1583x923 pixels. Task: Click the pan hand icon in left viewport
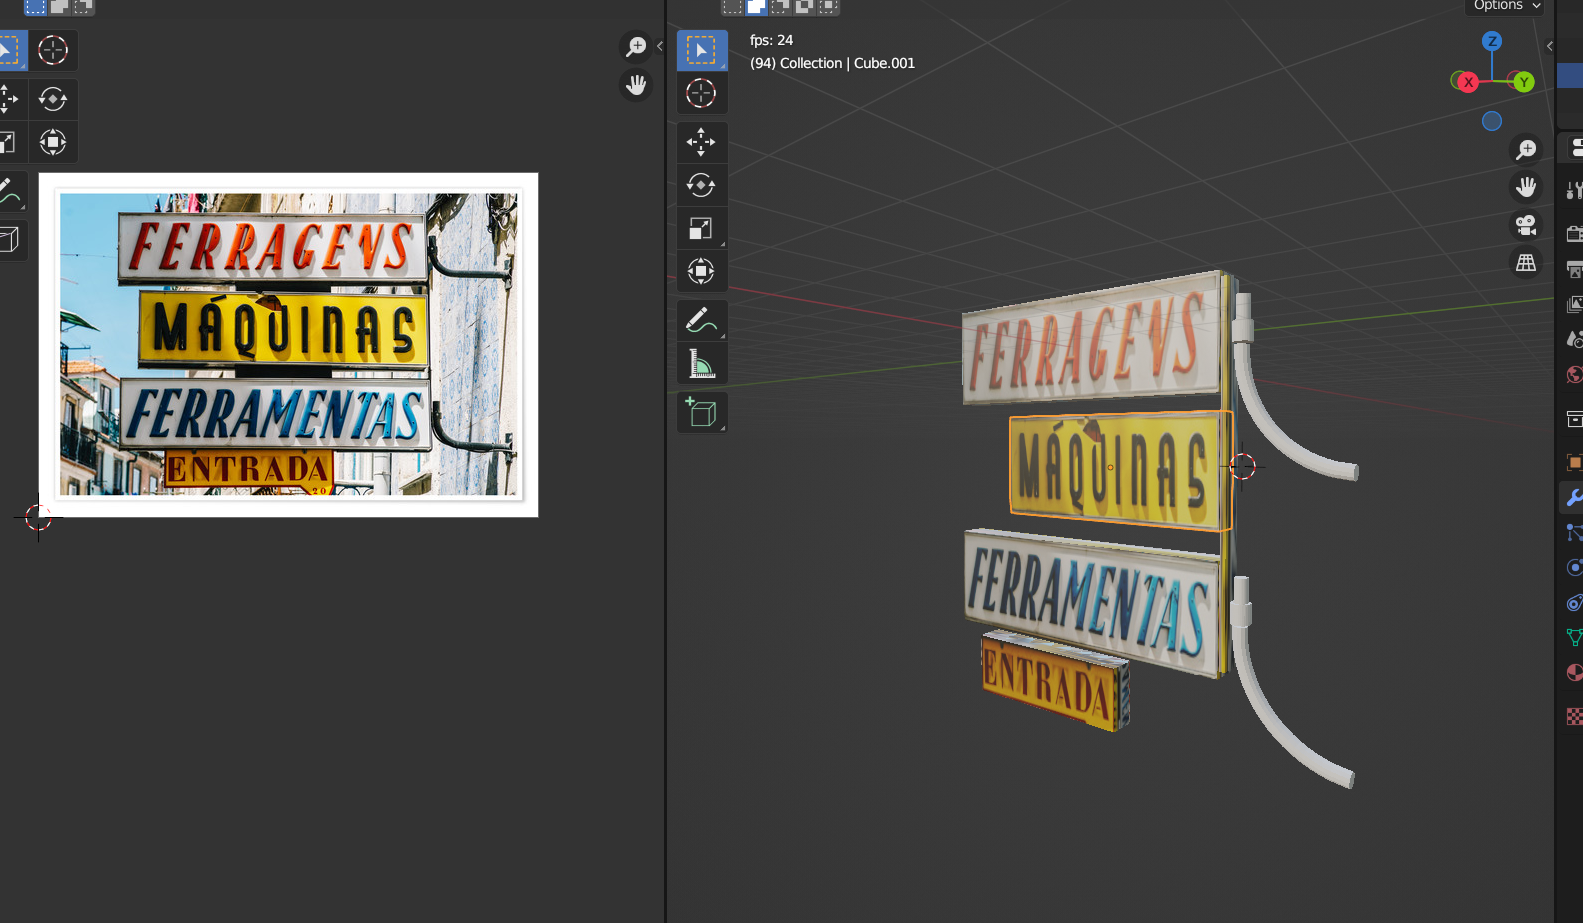tap(636, 85)
